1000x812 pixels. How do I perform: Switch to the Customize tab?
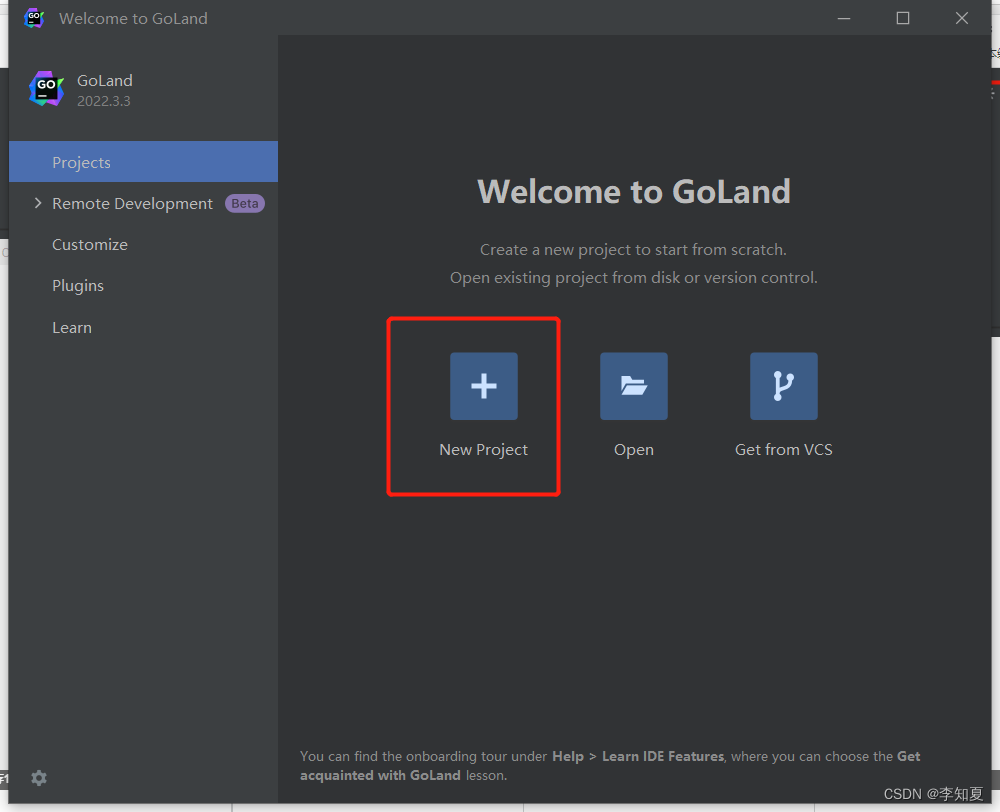pyautogui.click(x=143, y=244)
